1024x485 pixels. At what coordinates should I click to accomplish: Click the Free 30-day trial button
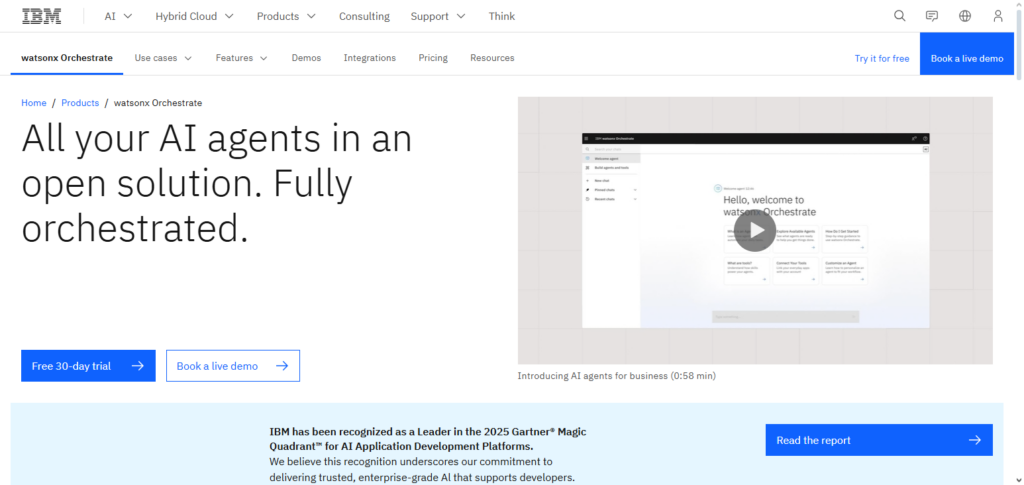tap(88, 366)
